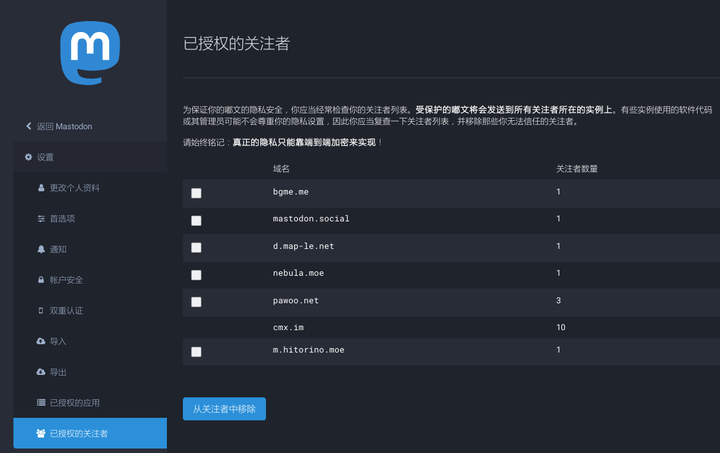Click the cloud upload icon for 导入

pos(41,341)
